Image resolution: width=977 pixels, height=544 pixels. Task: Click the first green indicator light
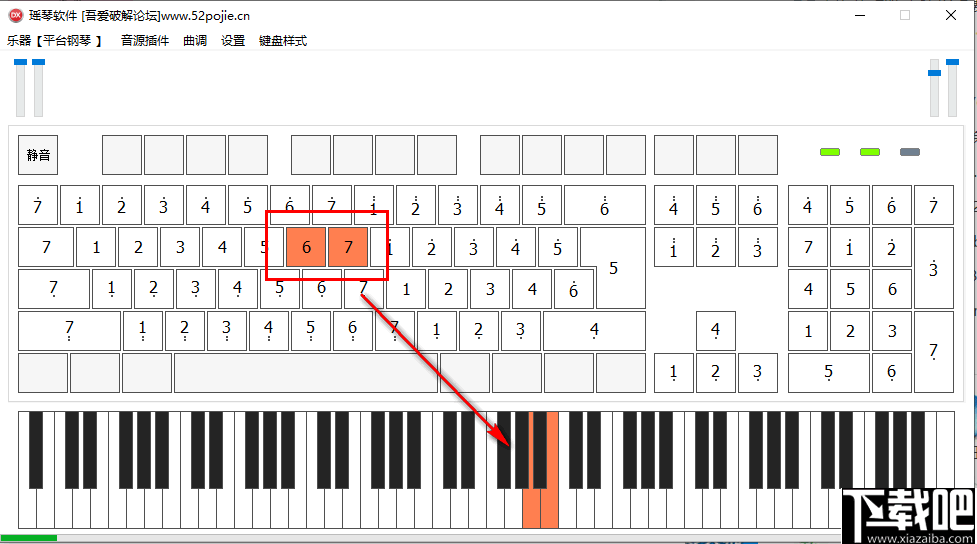click(830, 152)
